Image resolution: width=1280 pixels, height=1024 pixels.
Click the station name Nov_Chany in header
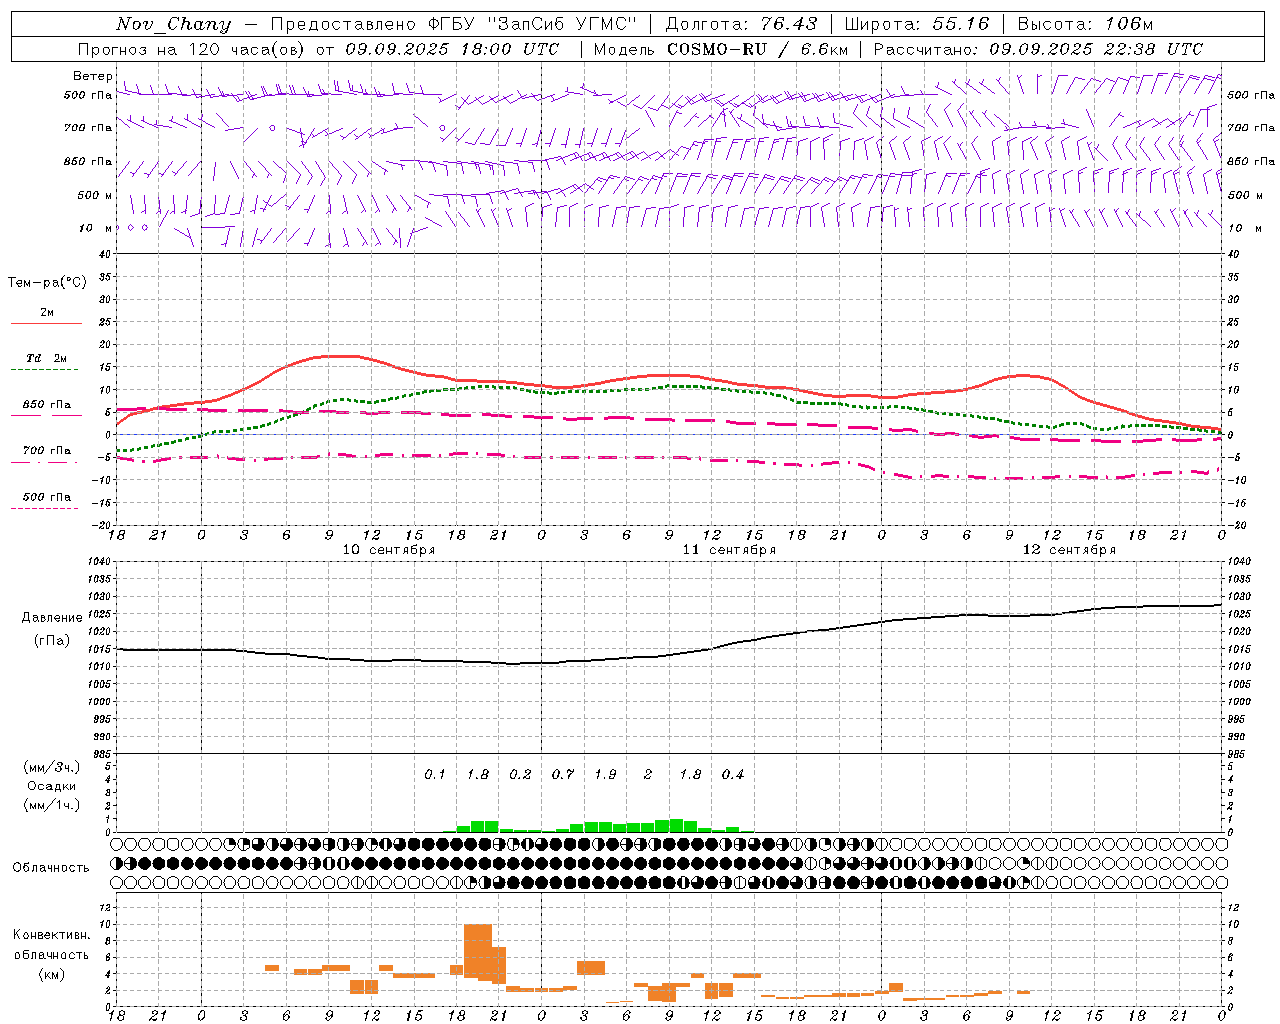pos(173,24)
